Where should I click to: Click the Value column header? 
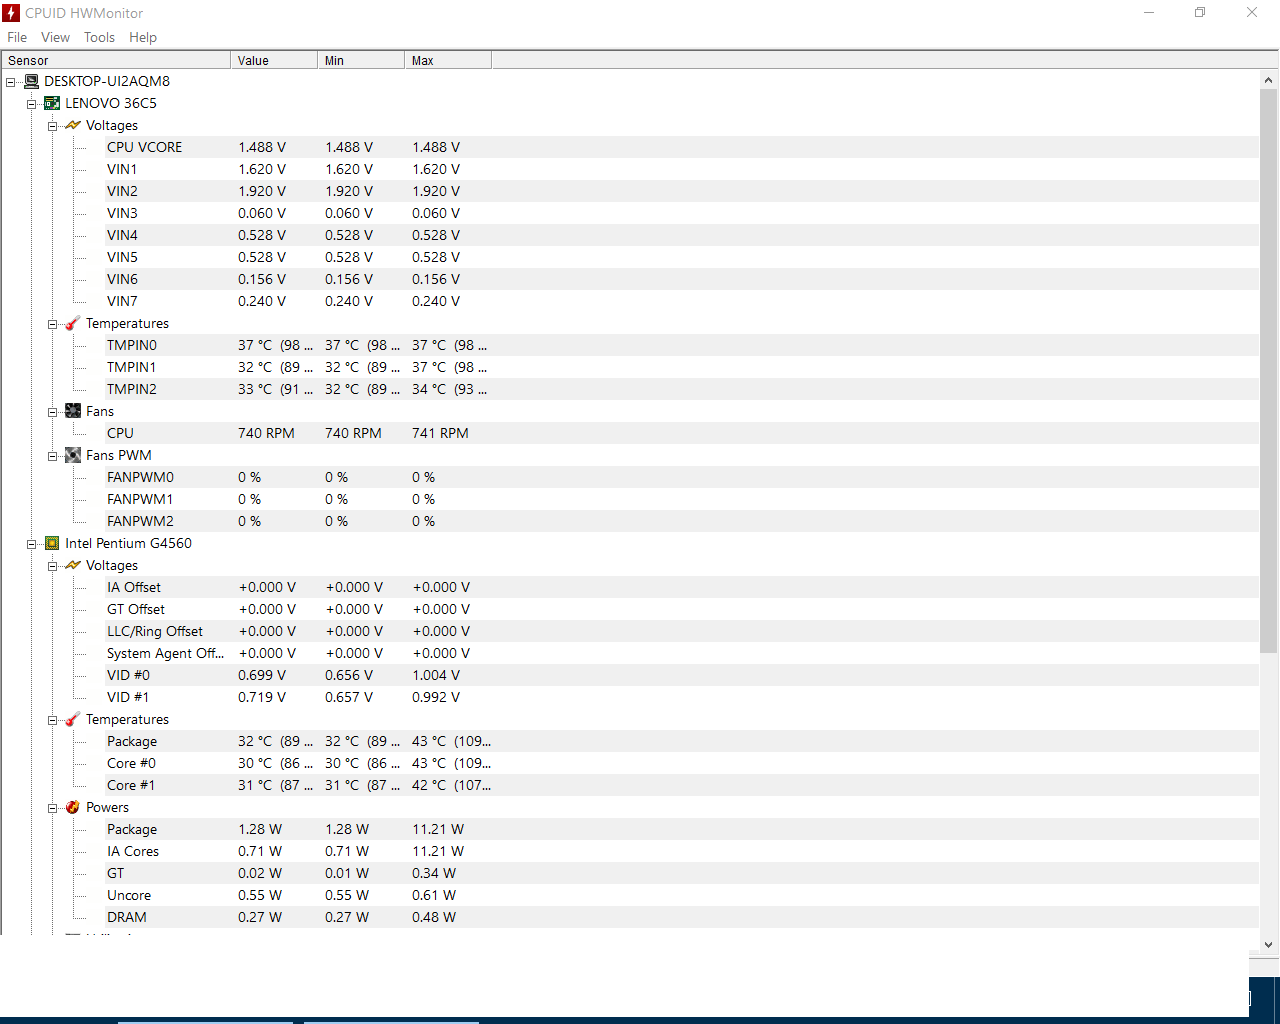point(274,60)
